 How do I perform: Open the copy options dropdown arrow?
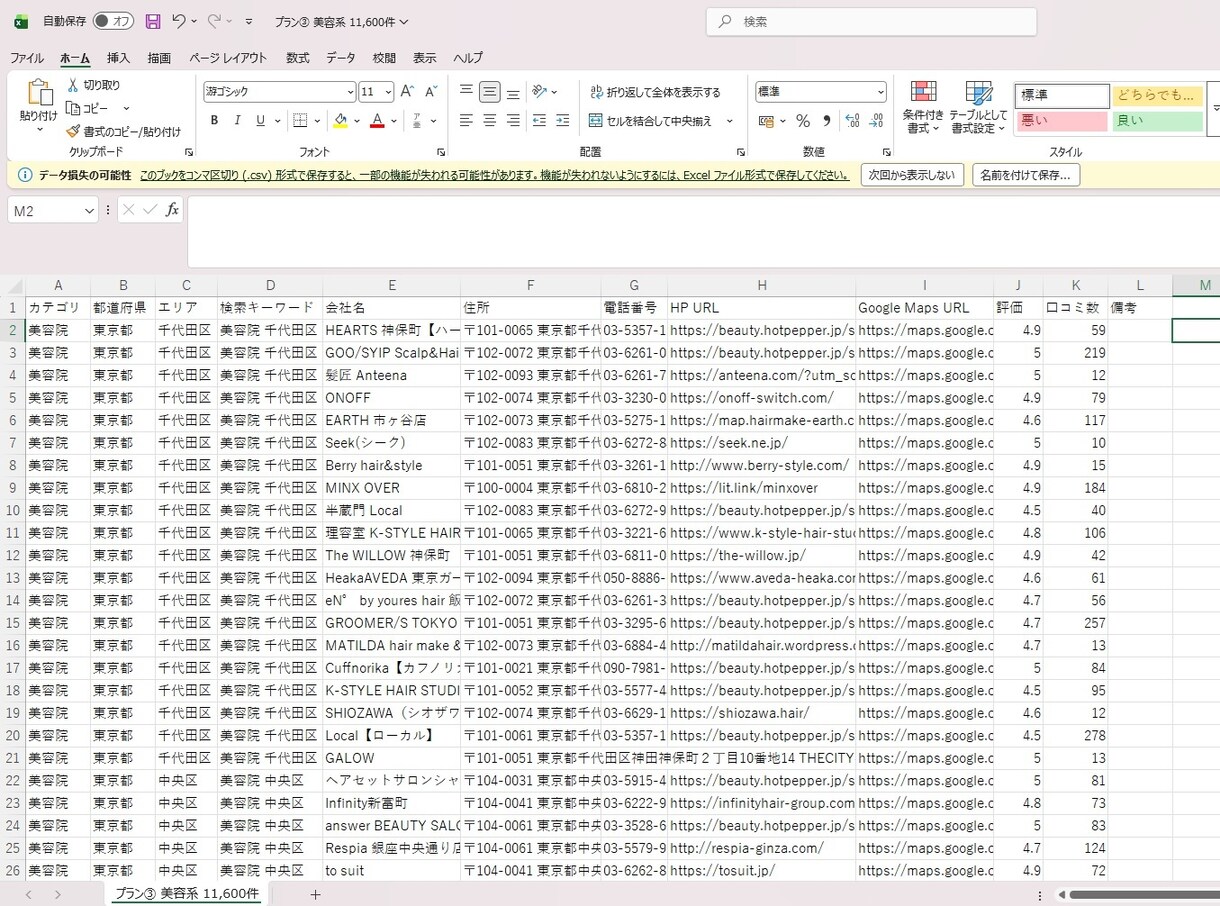click(126, 108)
